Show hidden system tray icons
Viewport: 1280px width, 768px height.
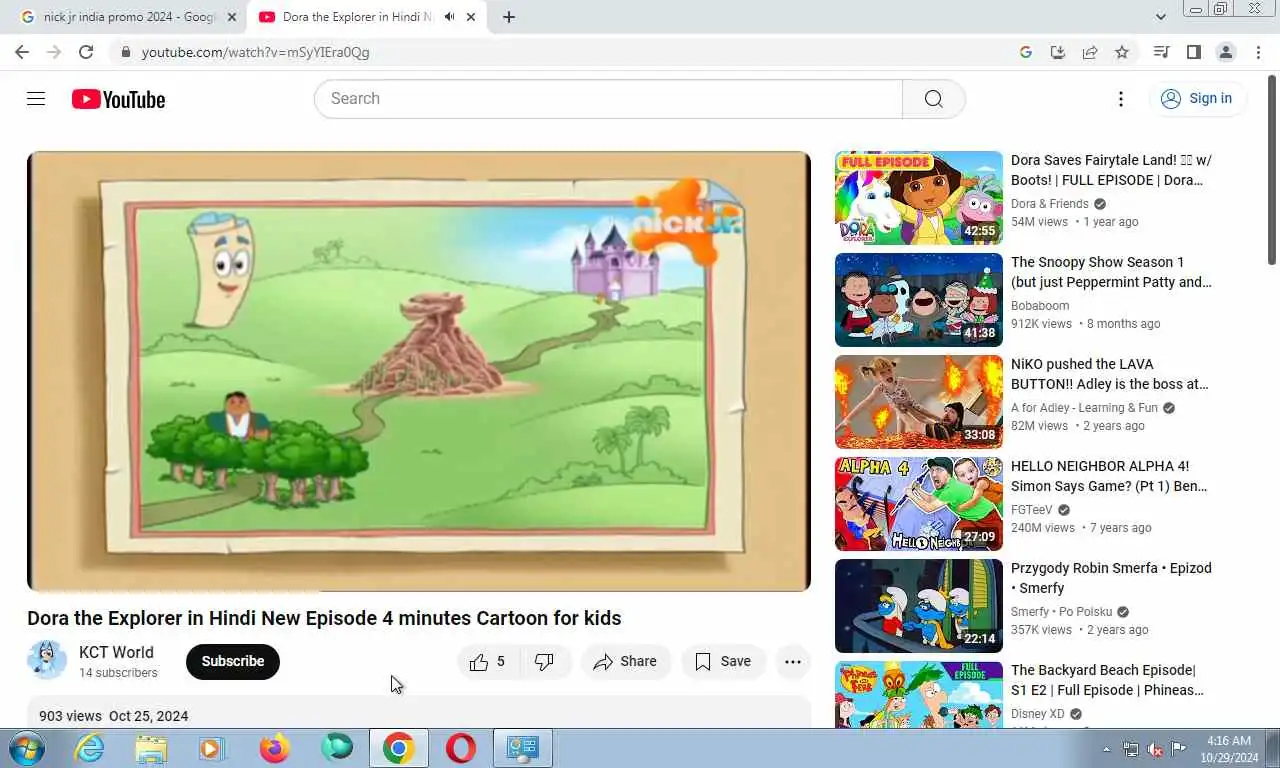point(1106,749)
